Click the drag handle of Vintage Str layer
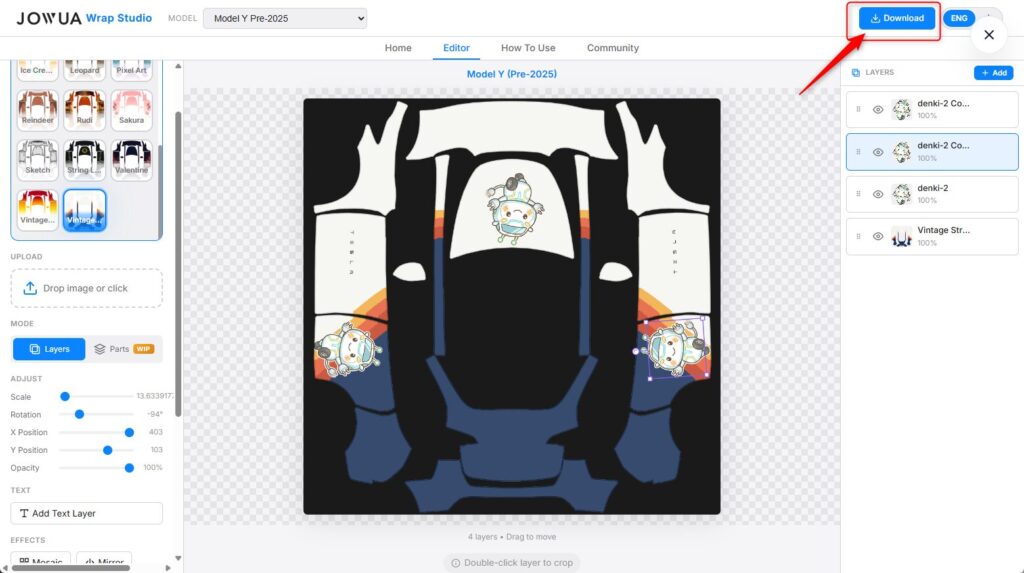The image size is (1024, 573). 858,236
